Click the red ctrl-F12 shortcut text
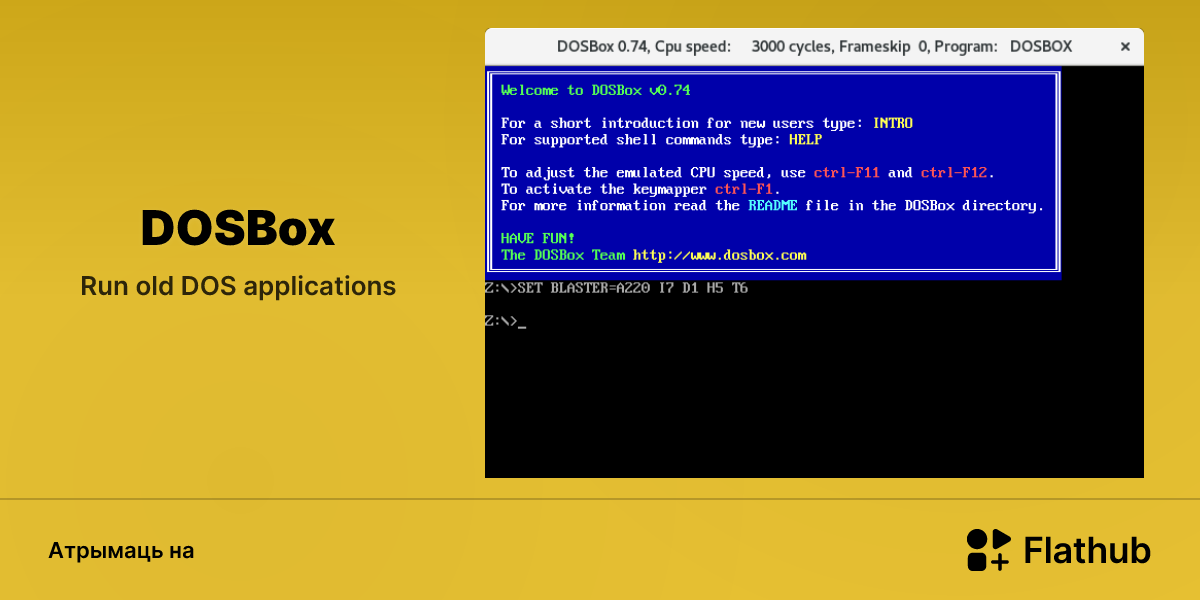 (x=954, y=173)
